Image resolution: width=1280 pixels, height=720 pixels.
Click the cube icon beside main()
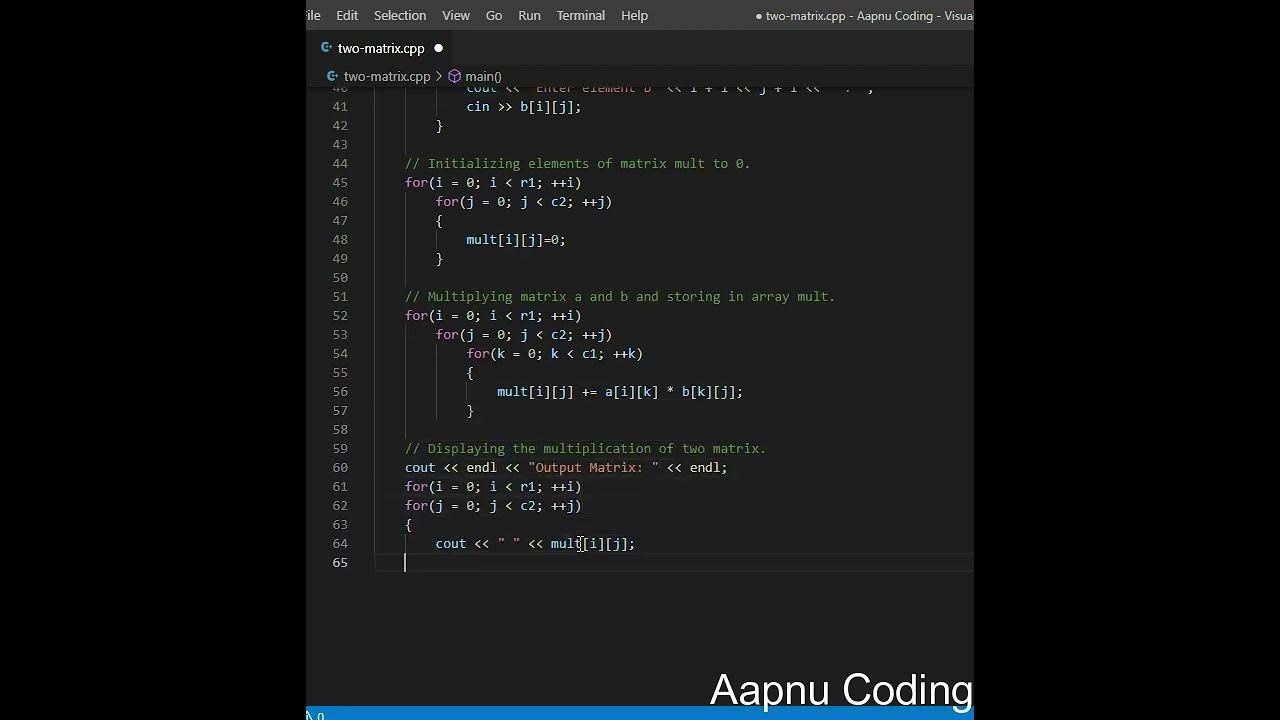(454, 76)
